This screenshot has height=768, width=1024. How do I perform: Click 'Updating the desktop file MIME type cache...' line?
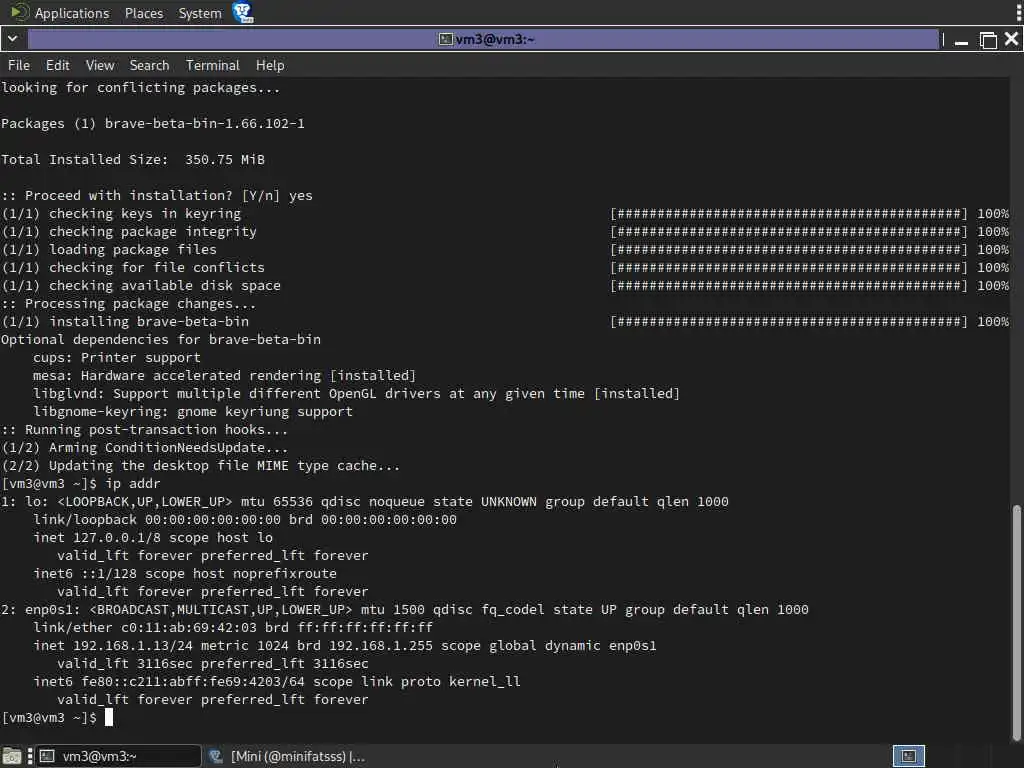pos(200,466)
